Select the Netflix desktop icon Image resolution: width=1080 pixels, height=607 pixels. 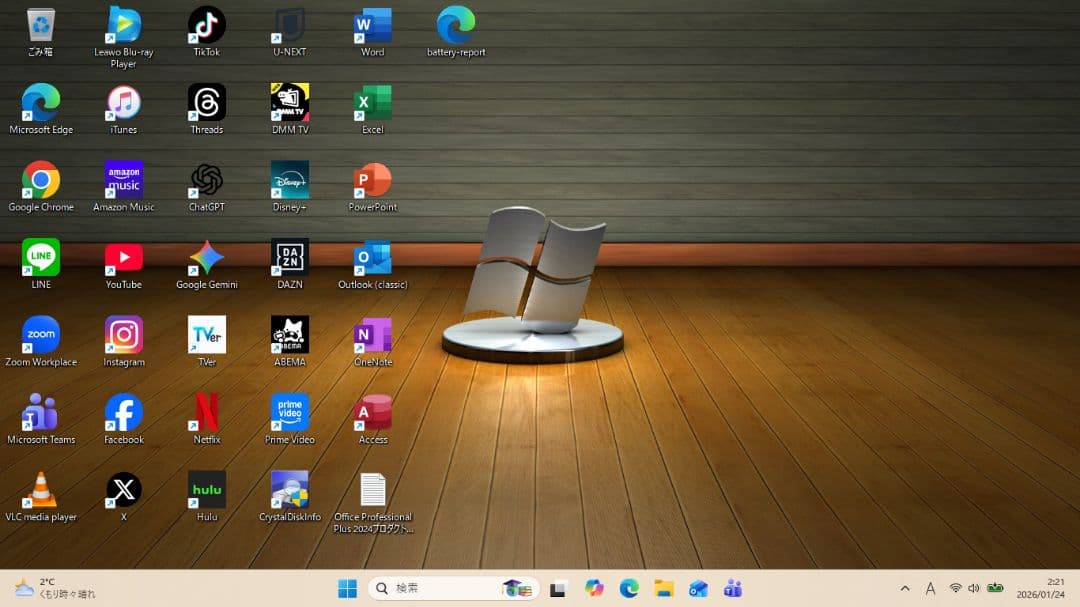207,413
